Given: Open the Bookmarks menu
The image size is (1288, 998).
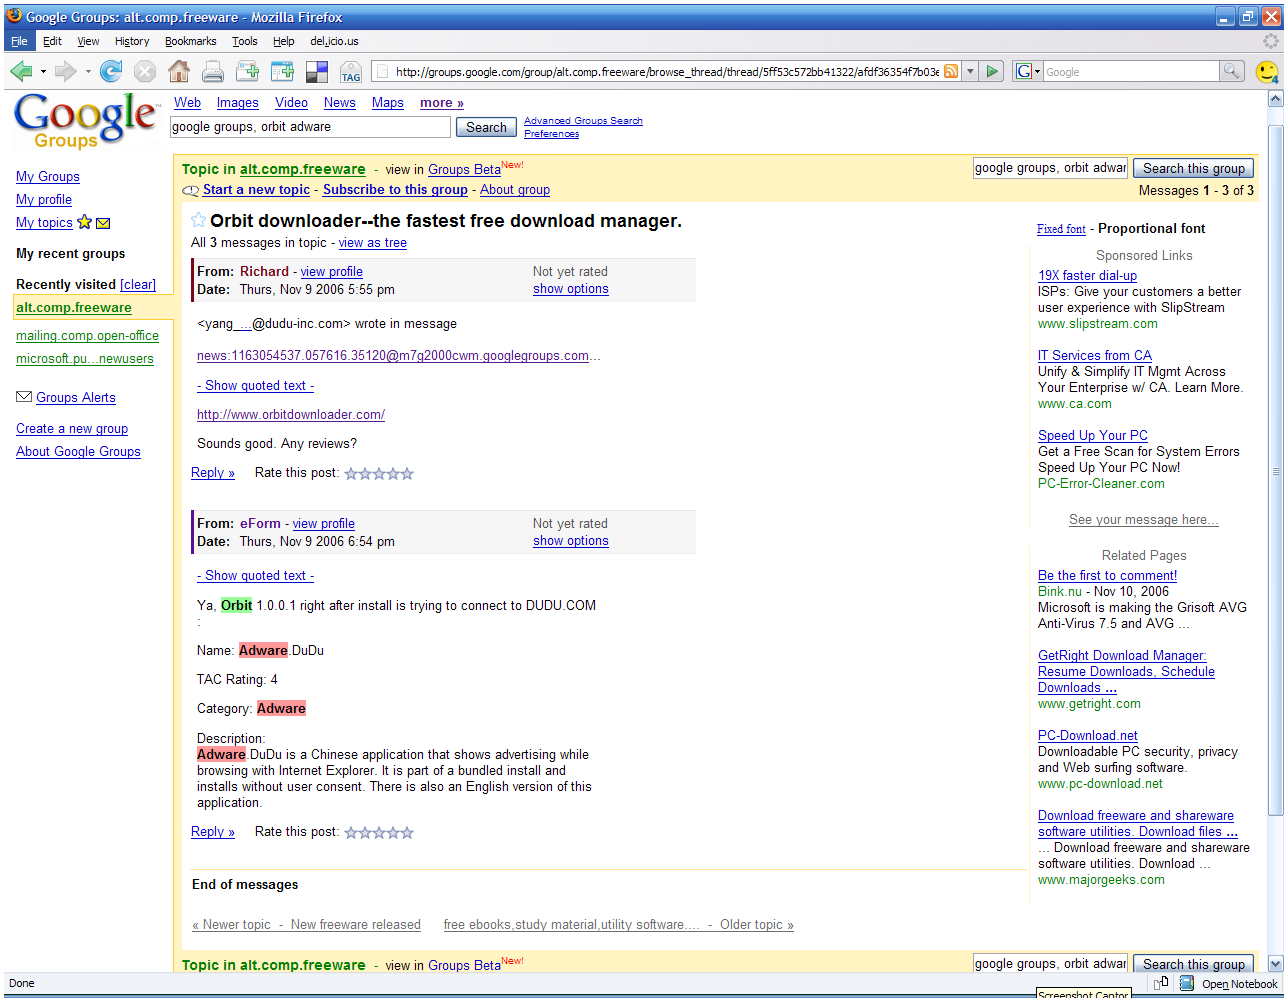Looking at the screenshot, I should (x=190, y=41).
